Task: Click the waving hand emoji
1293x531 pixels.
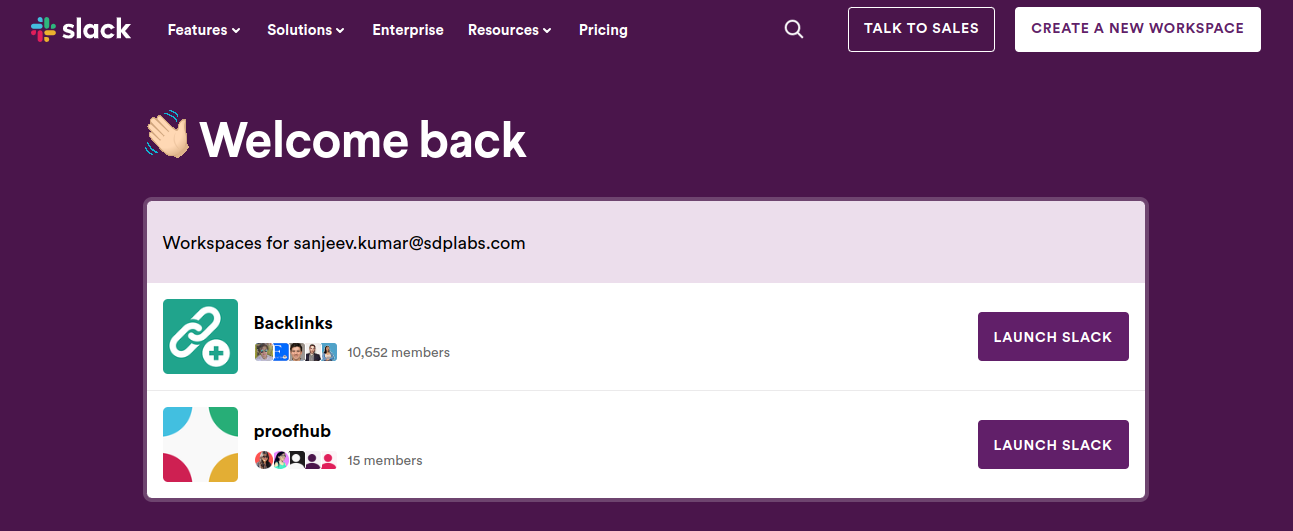Action: (x=167, y=134)
